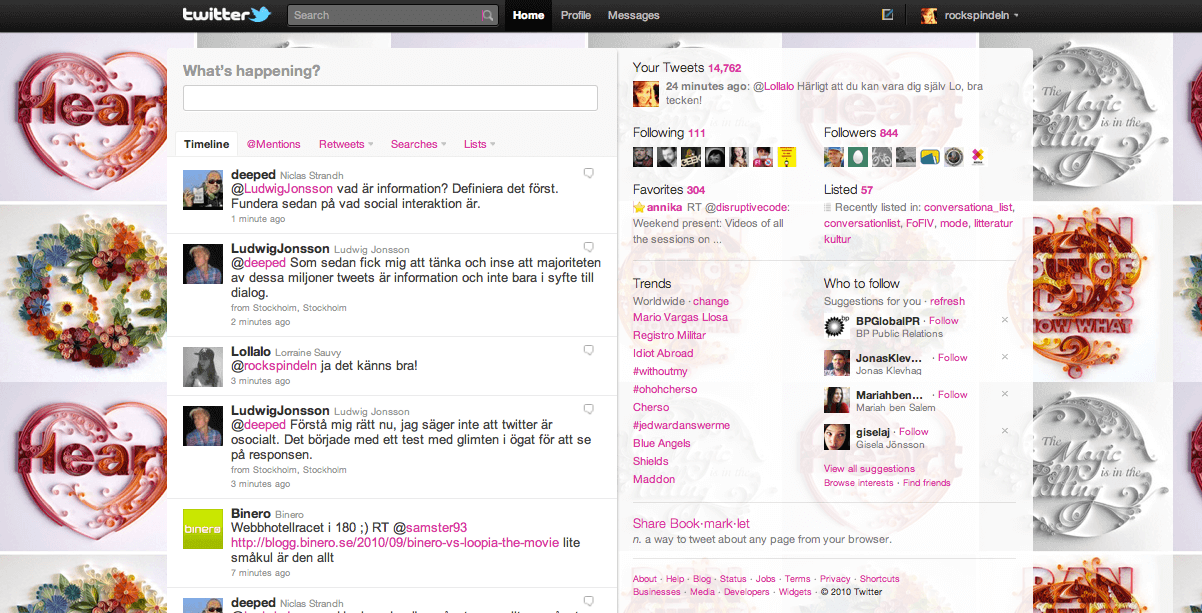Follow JonasKlevhag from suggestions

click(x=952, y=357)
